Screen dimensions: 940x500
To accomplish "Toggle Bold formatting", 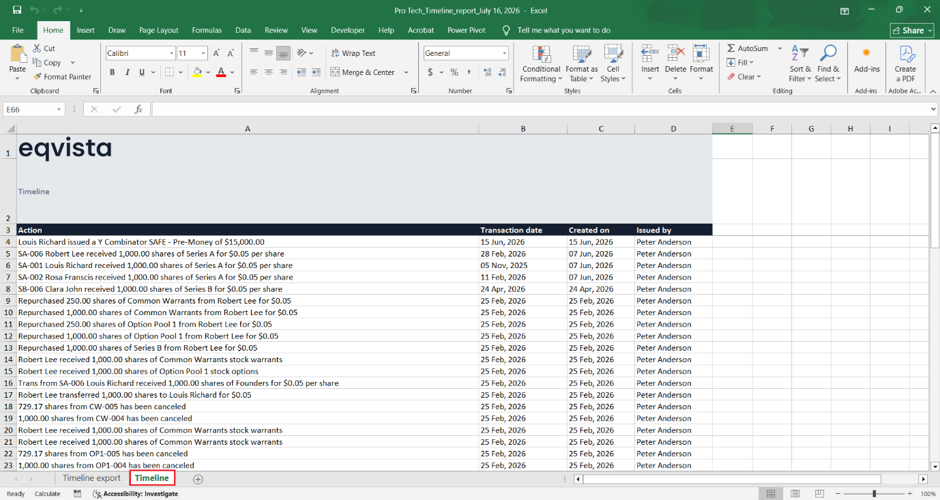I will (112, 72).
